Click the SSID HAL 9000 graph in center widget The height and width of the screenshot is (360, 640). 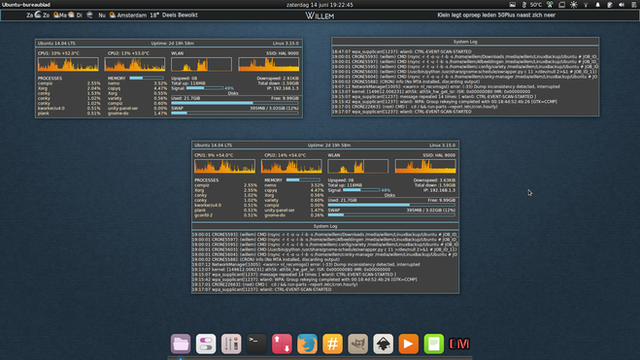(x=425, y=166)
